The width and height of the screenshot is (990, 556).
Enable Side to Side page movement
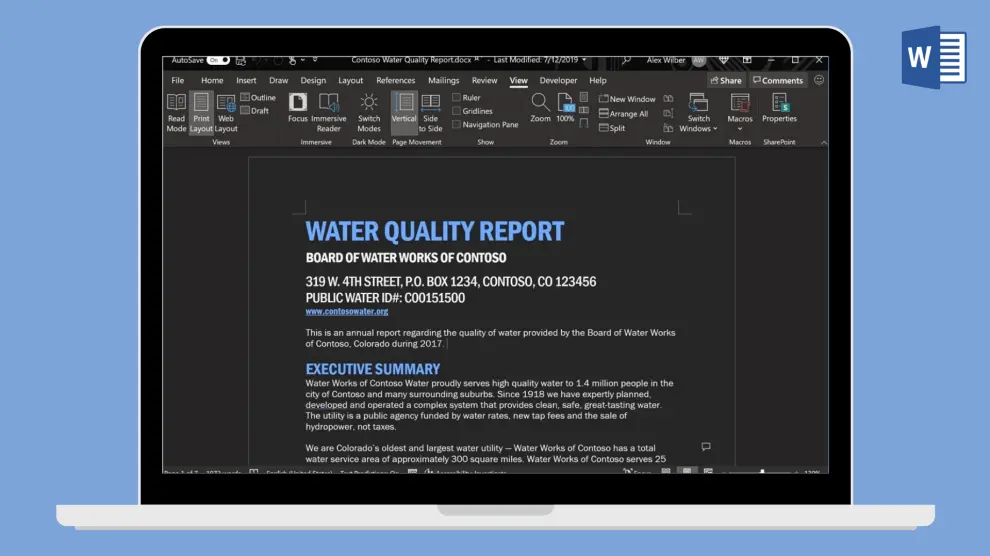tap(431, 112)
